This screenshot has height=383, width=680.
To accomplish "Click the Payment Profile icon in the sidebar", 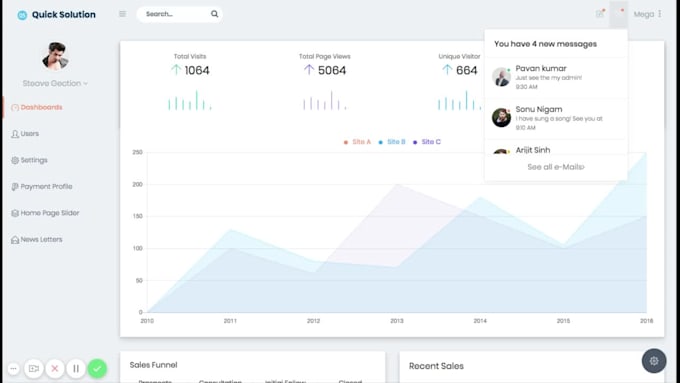I will pyautogui.click(x=15, y=187).
